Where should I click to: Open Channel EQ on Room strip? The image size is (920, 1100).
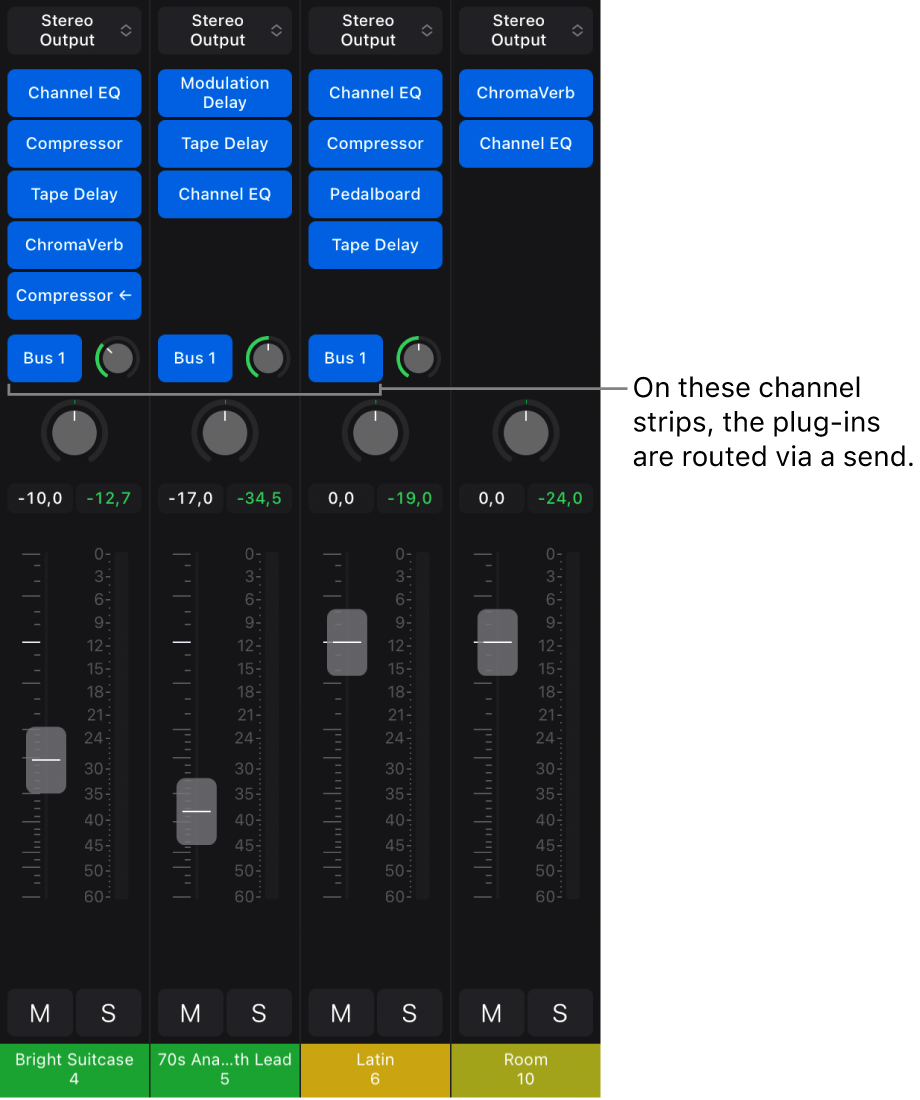click(526, 144)
